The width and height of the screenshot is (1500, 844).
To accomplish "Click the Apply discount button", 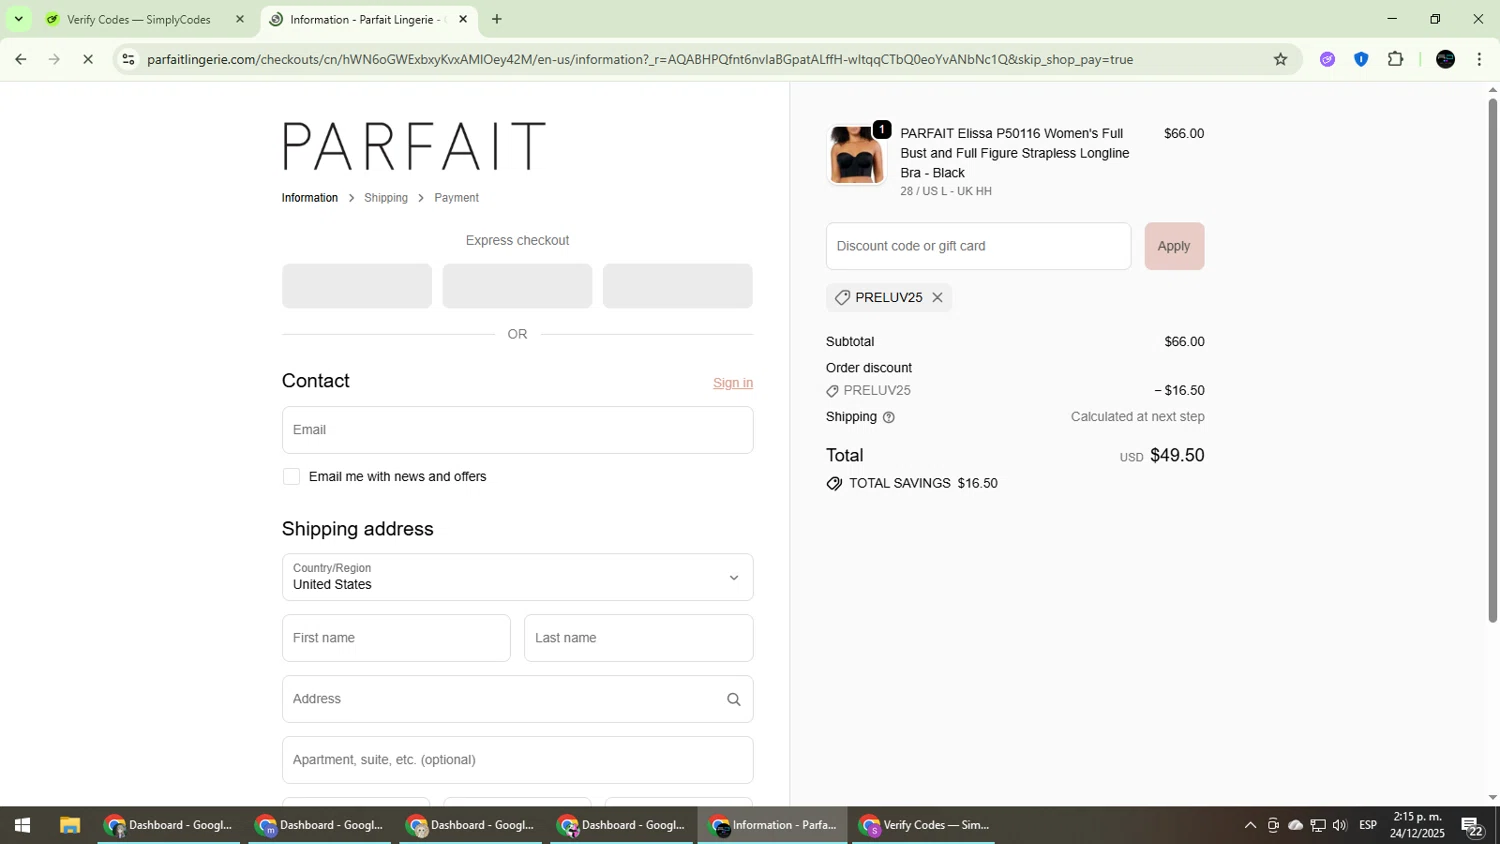I will click(x=1174, y=246).
